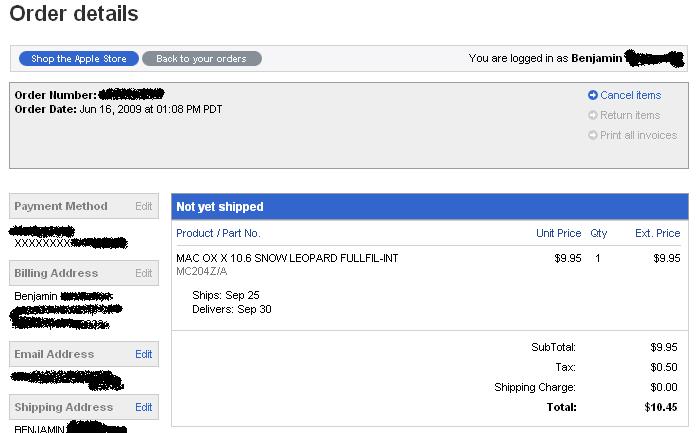Edit the Email Address

[144, 354]
